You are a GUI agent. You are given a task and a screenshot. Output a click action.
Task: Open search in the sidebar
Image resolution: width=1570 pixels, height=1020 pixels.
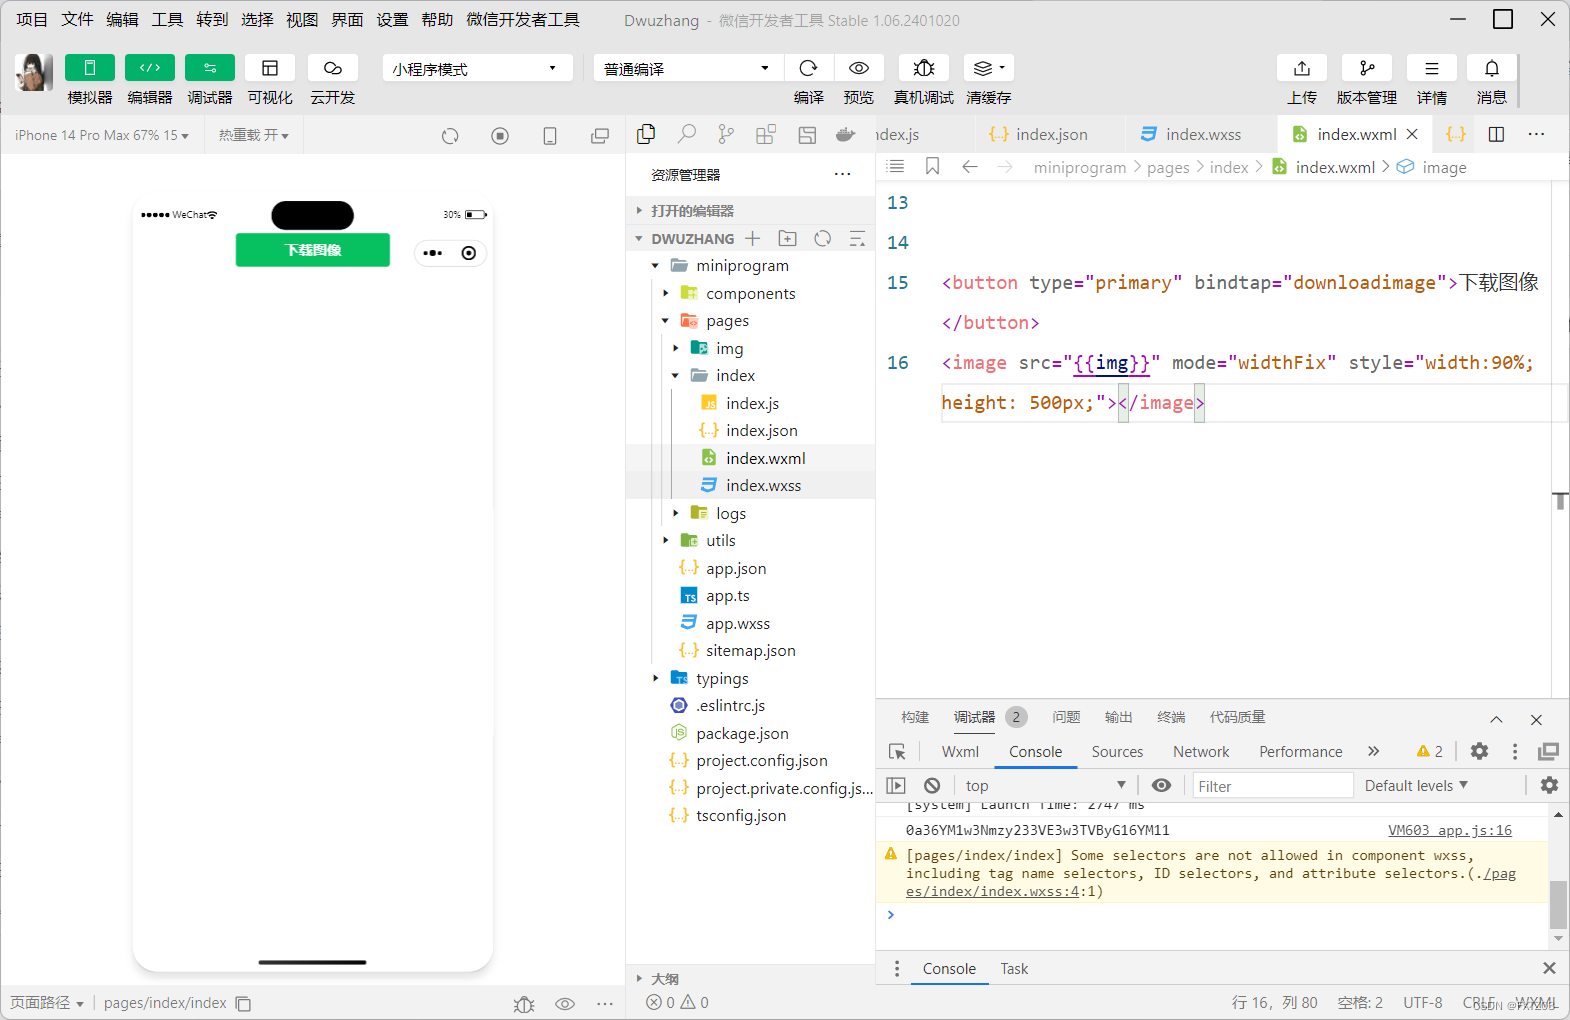[687, 134]
